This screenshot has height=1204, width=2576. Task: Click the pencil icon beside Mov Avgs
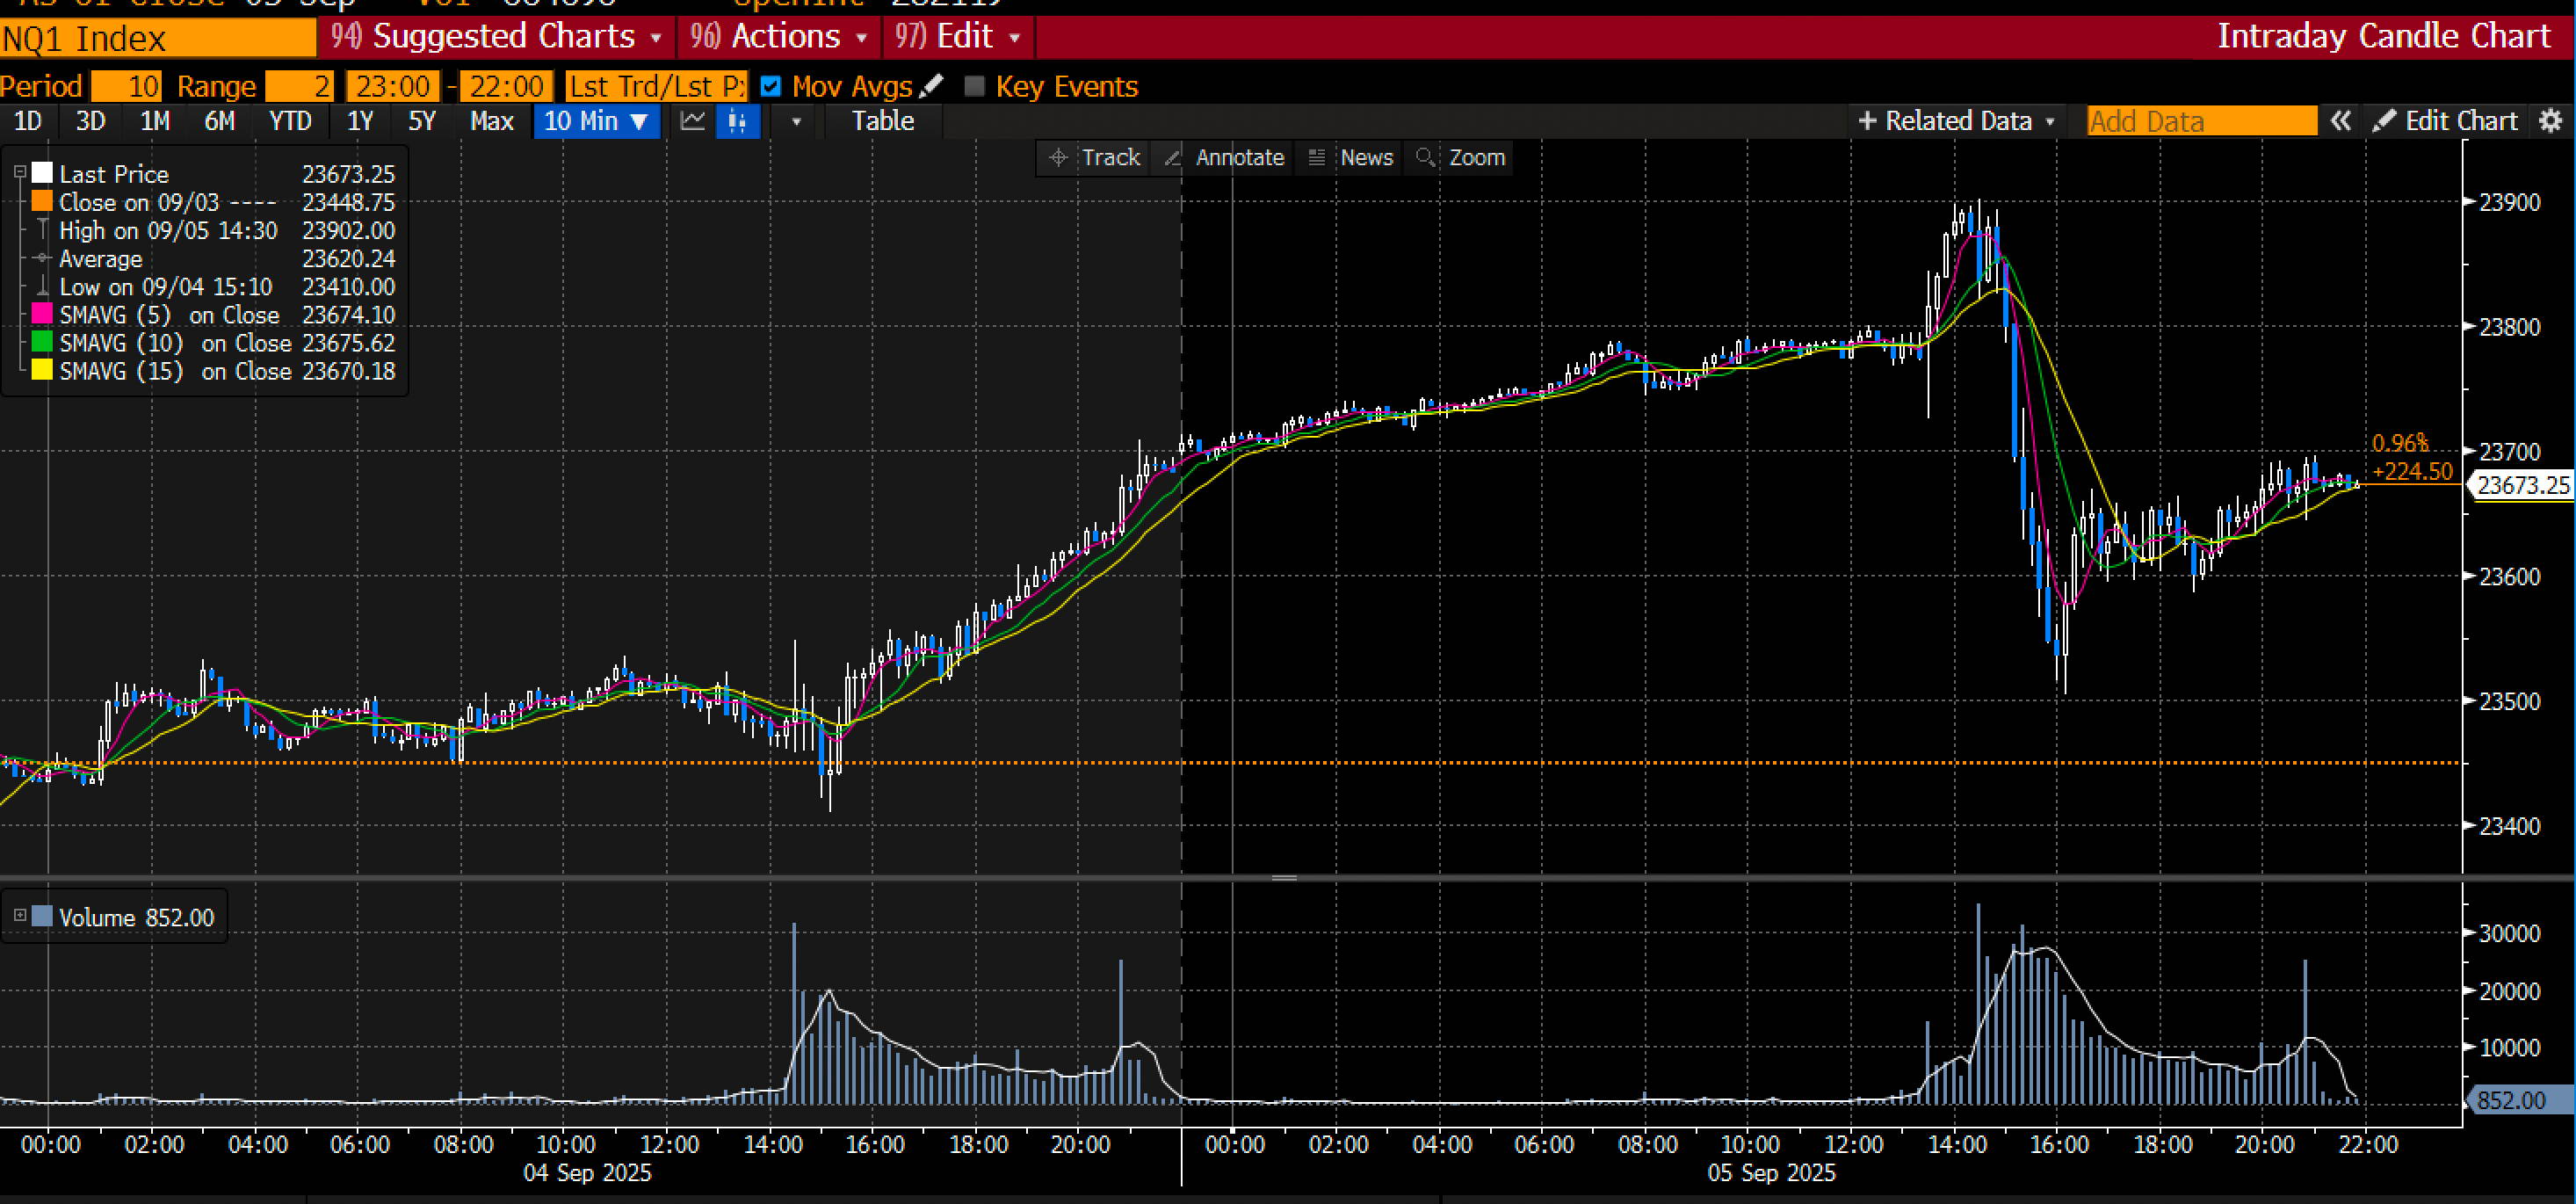pyautogui.click(x=931, y=86)
